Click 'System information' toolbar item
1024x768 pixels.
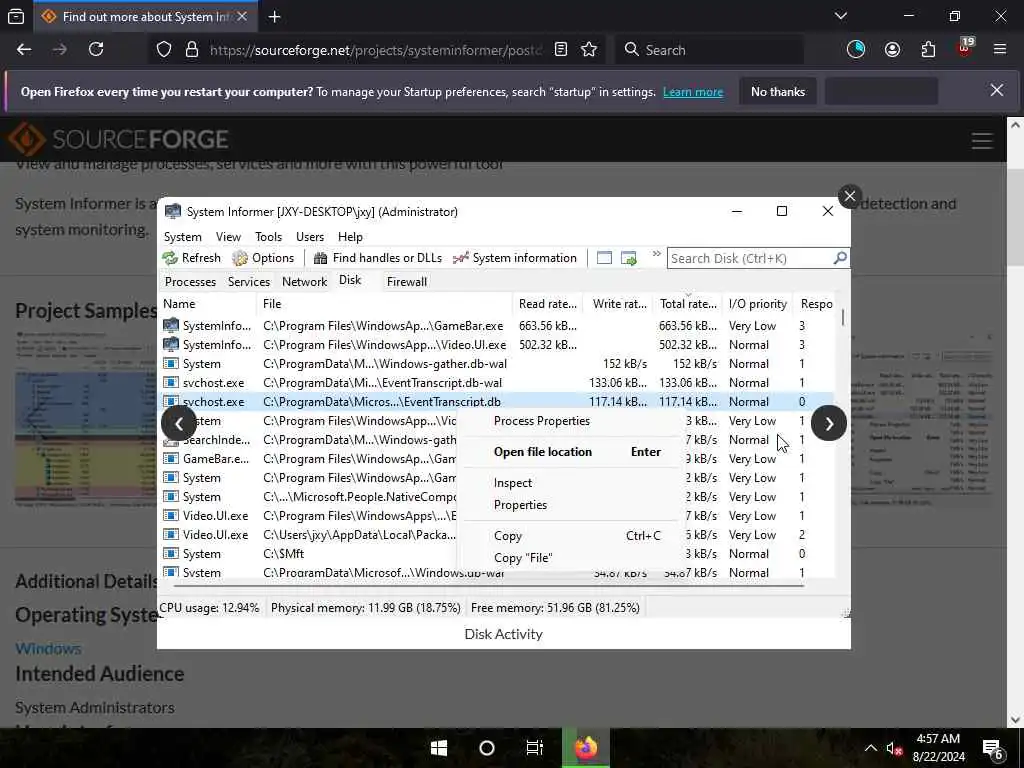pyautogui.click(x=515, y=258)
